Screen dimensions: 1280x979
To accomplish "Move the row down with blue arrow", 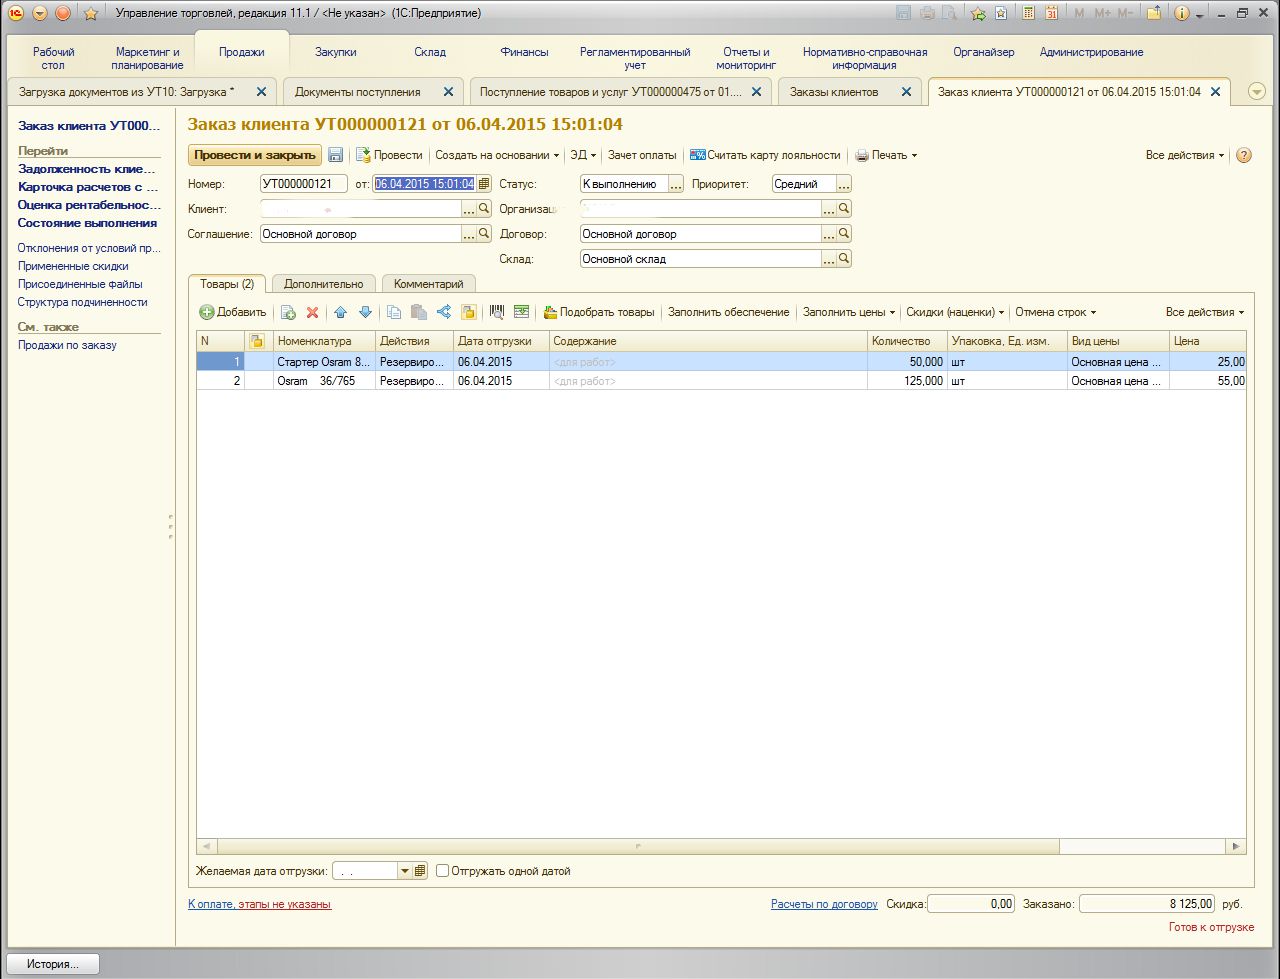I will tap(365, 312).
